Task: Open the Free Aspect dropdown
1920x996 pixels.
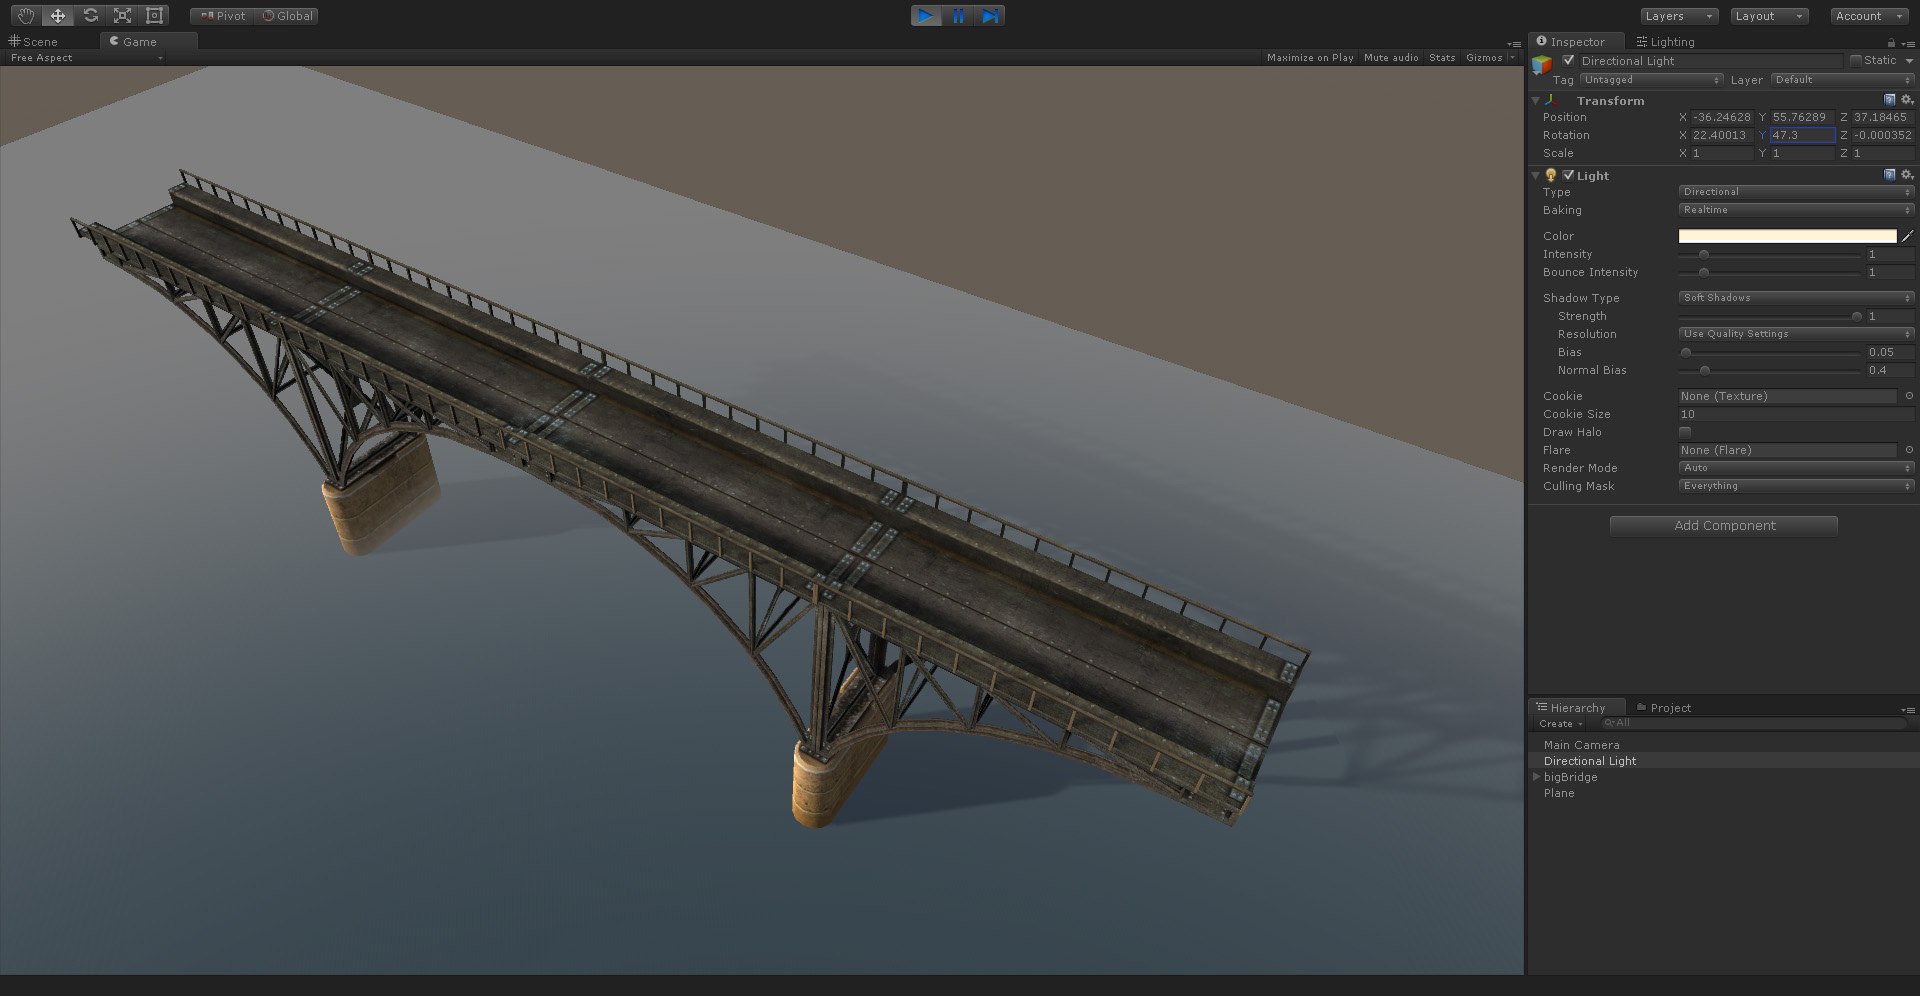Action: [x=84, y=58]
